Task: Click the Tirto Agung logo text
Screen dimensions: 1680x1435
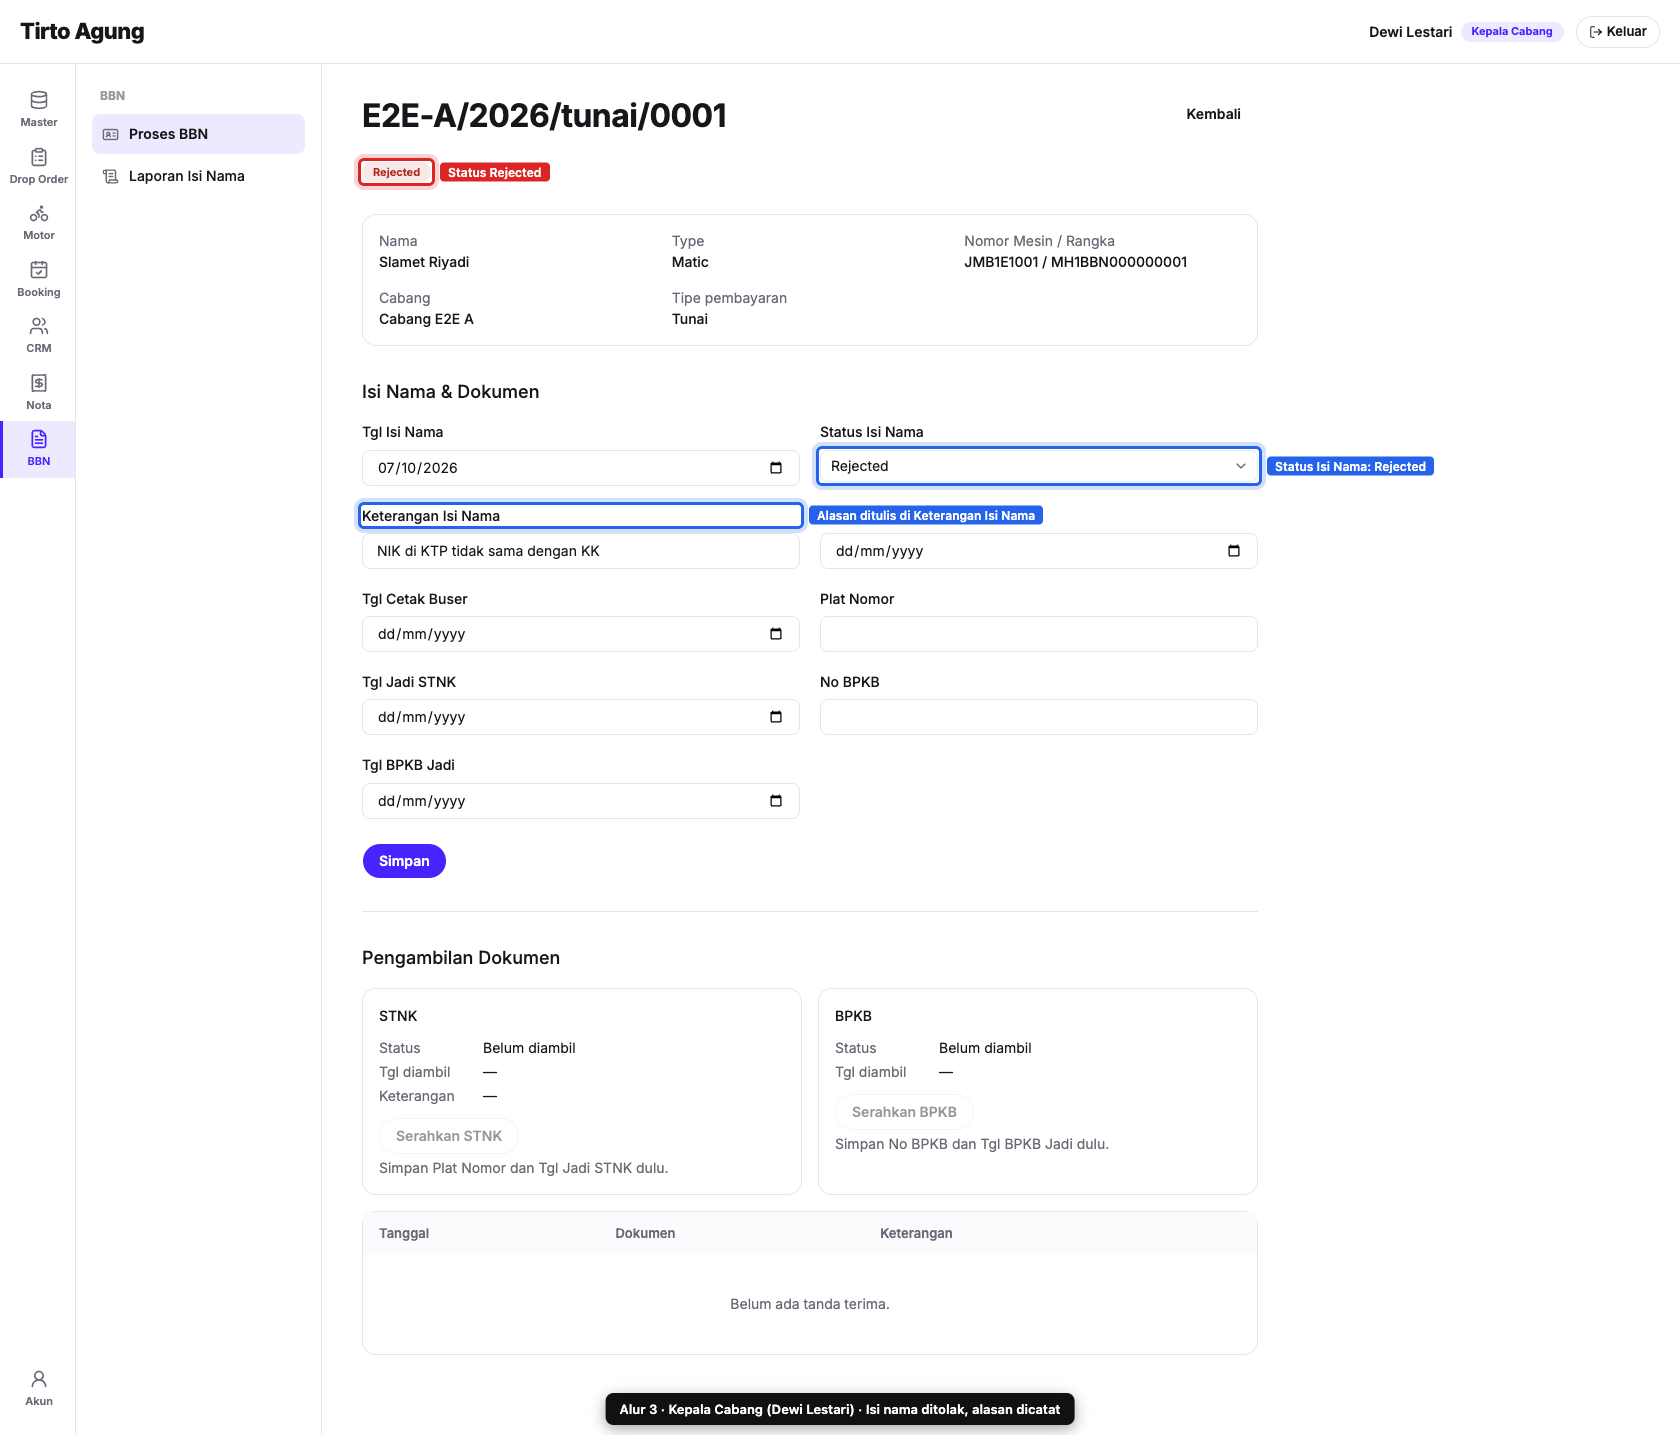Action: 82,32
